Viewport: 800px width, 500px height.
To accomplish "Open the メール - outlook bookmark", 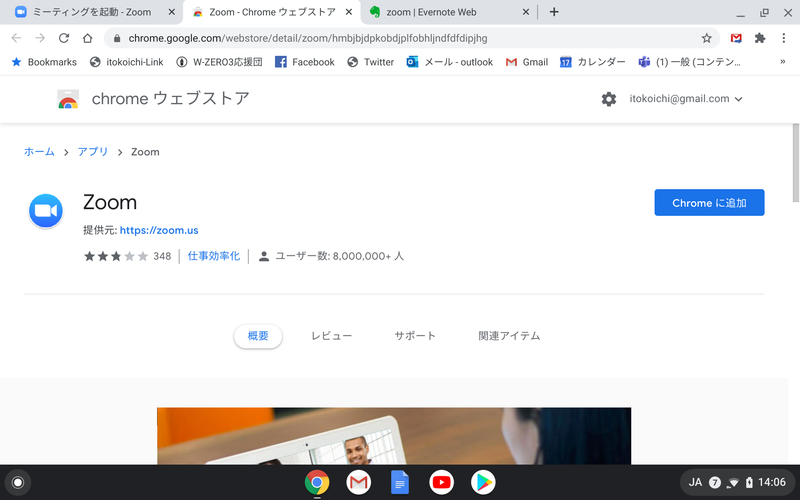I will (449, 62).
